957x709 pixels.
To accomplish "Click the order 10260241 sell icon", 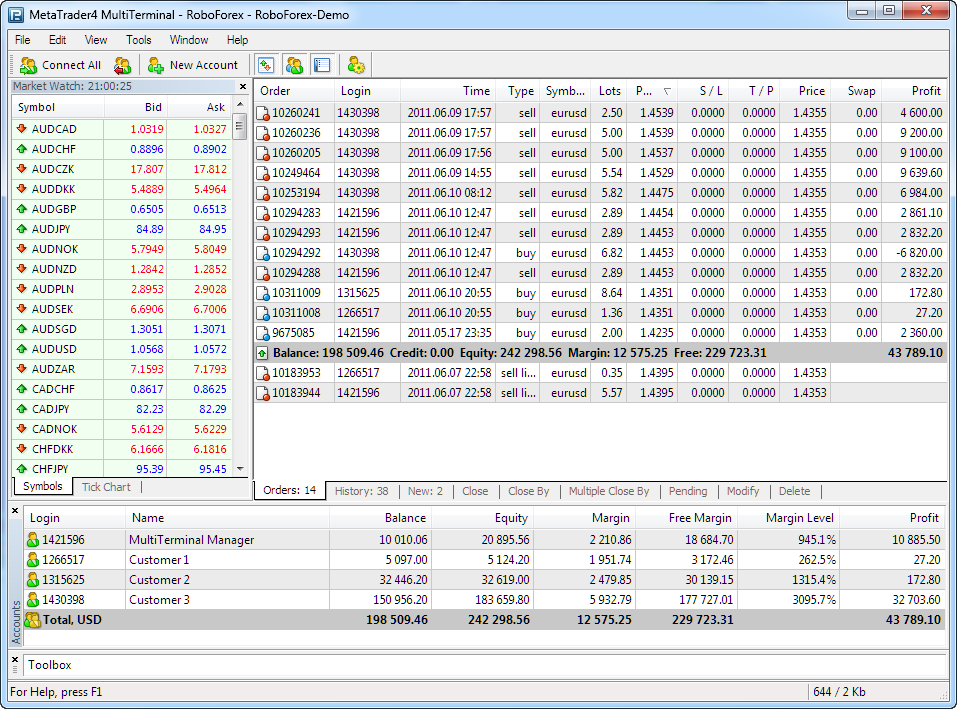I will (x=264, y=114).
